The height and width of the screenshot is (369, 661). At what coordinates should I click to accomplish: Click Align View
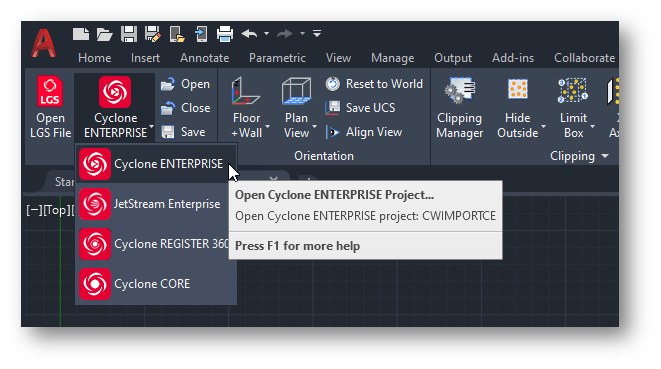(x=364, y=132)
